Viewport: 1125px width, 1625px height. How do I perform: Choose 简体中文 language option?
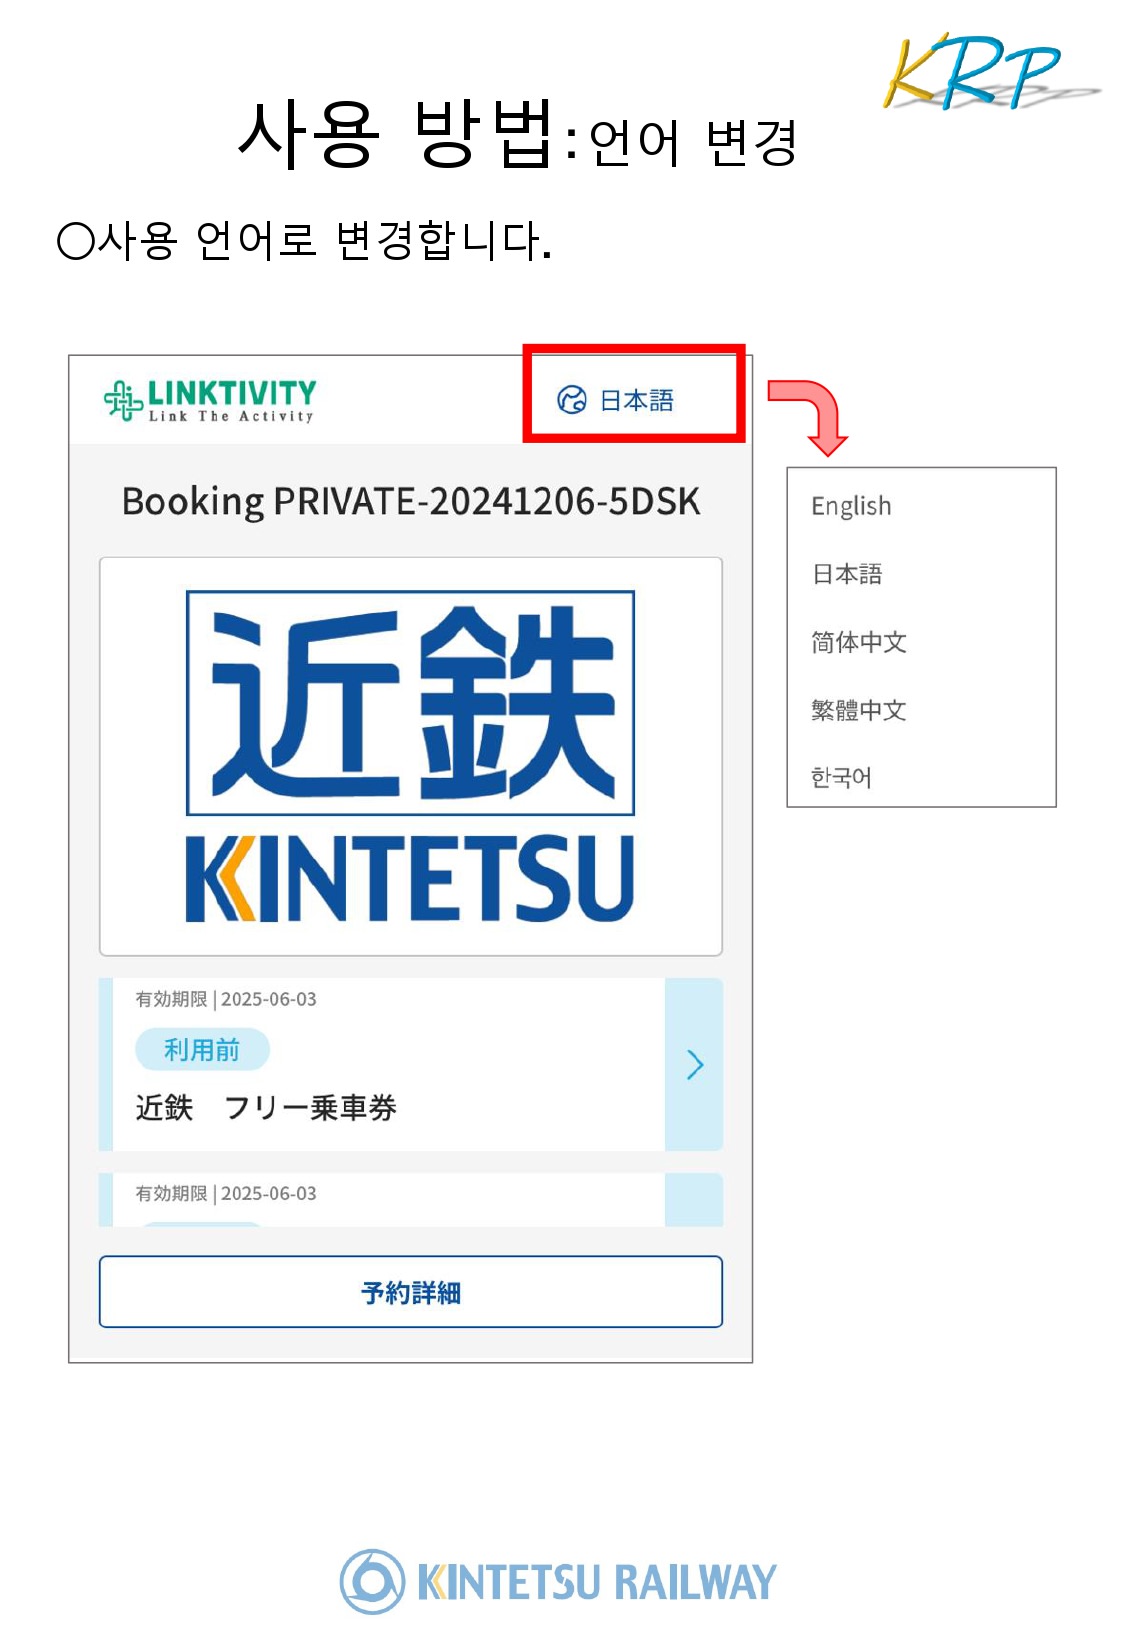click(x=858, y=642)
